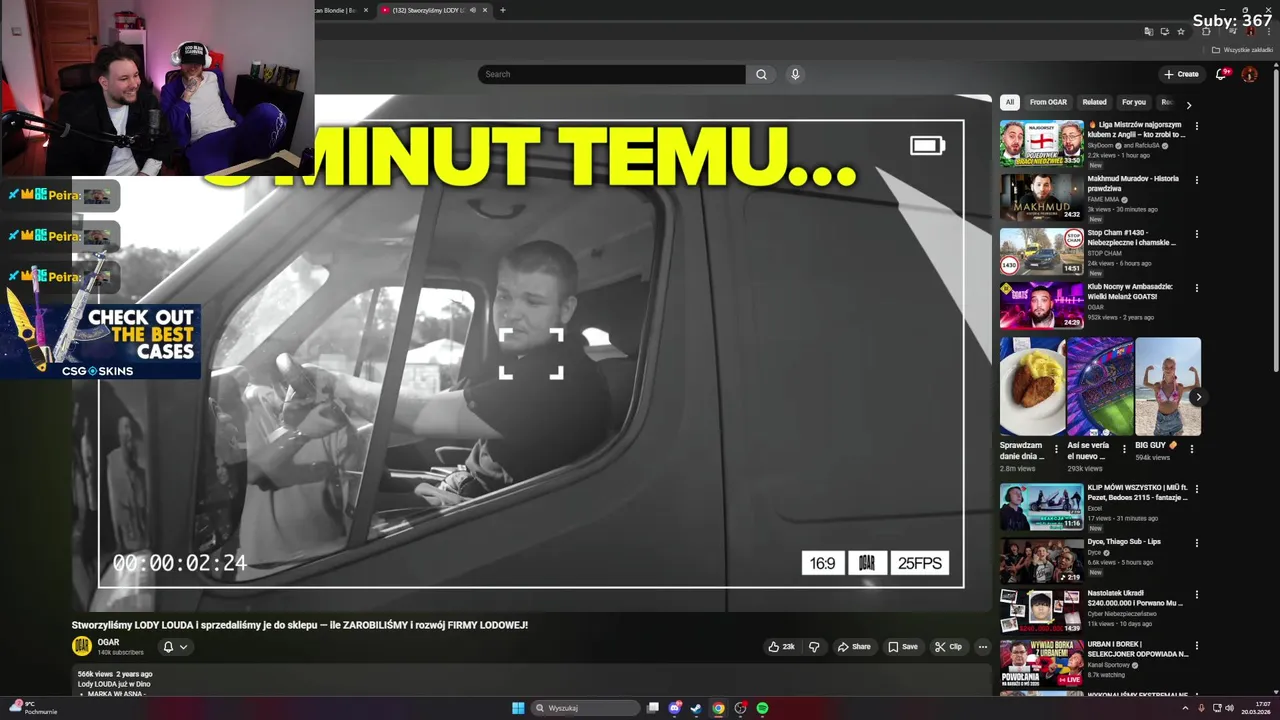Open Stop Cham #1430 thumbnail
The image size is (1280, 720).
[1041, 251]
